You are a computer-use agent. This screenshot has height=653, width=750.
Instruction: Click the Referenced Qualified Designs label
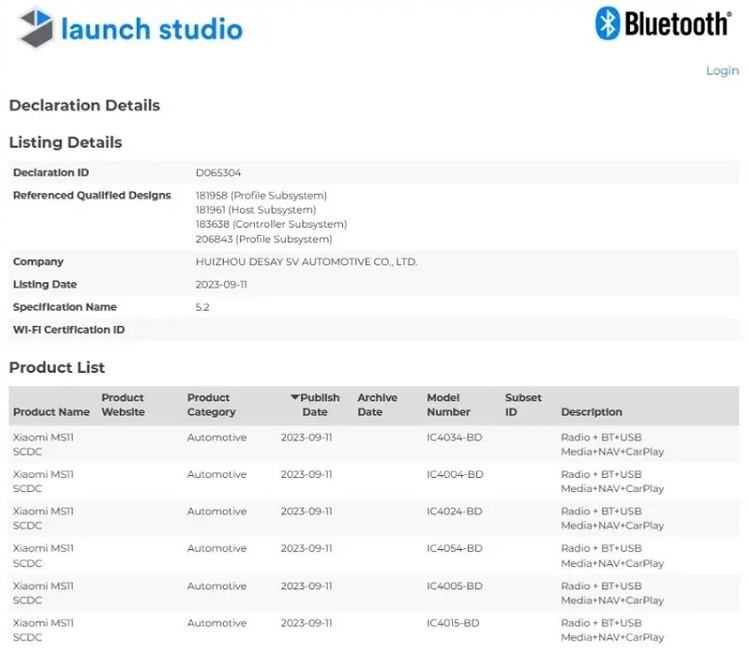coord(92,195)
